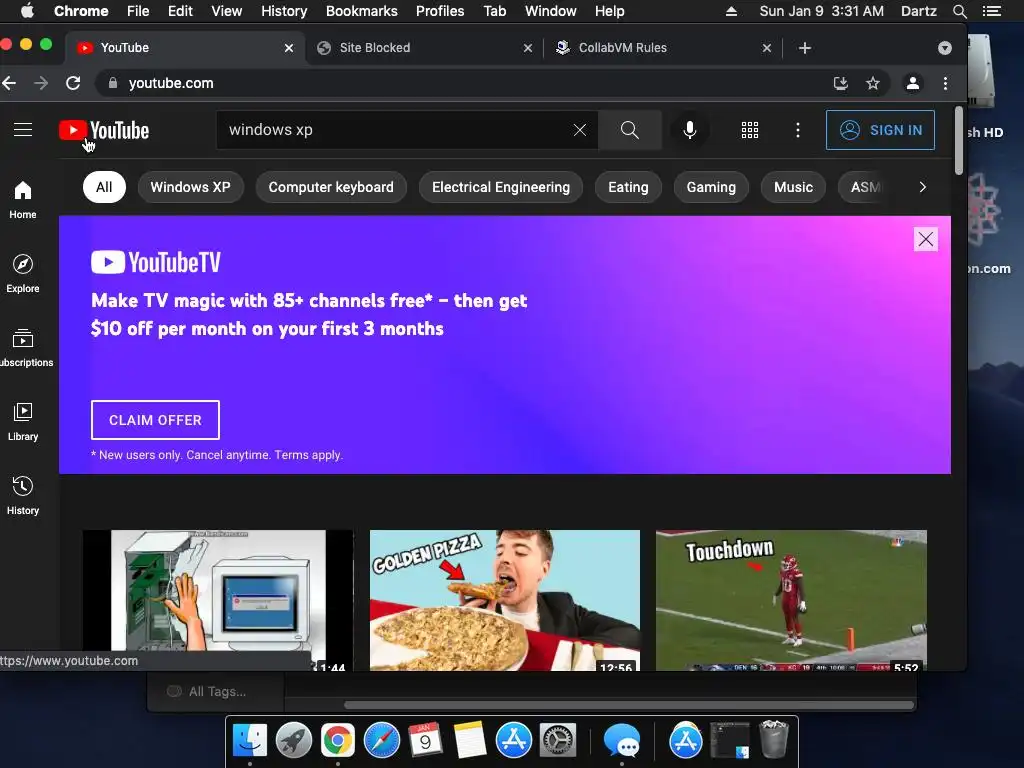Select the Eating filter chip
1024x768 pixels.
pyautogui.click(x=628, y=187)
